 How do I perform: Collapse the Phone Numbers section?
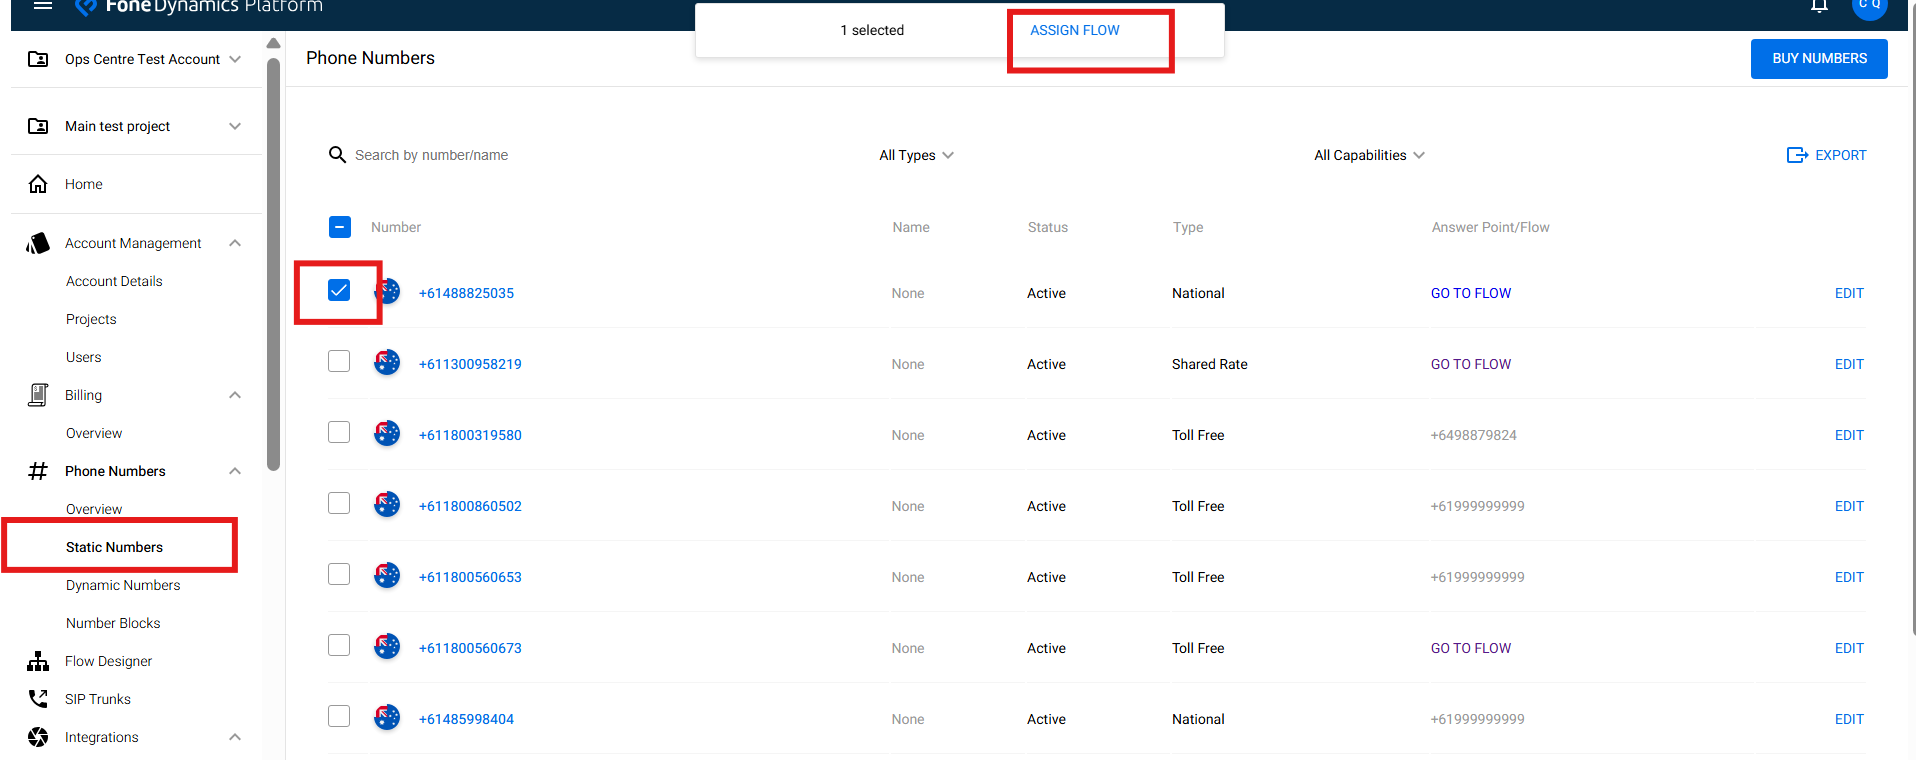click(235, 471)
